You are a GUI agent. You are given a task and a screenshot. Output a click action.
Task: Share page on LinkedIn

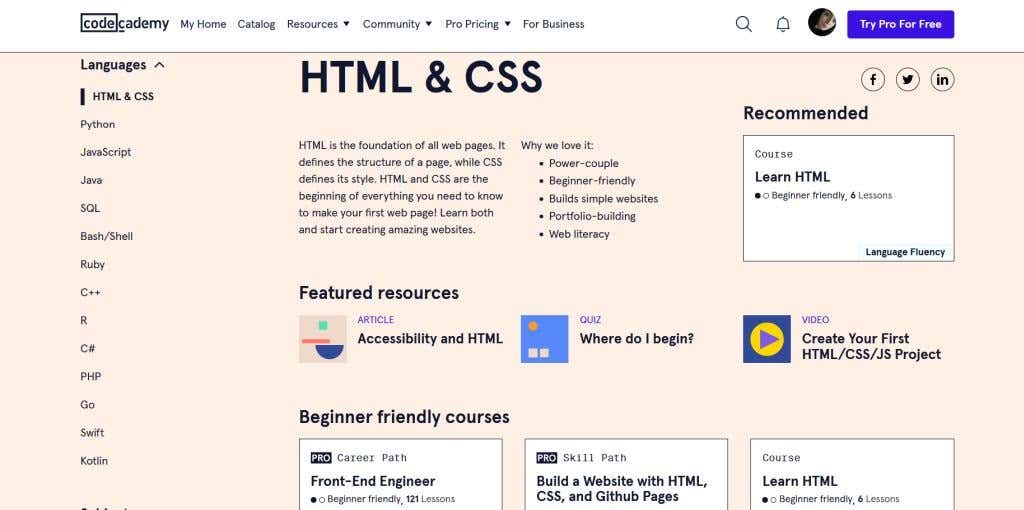pyautogui.click(x=942, y=80)
